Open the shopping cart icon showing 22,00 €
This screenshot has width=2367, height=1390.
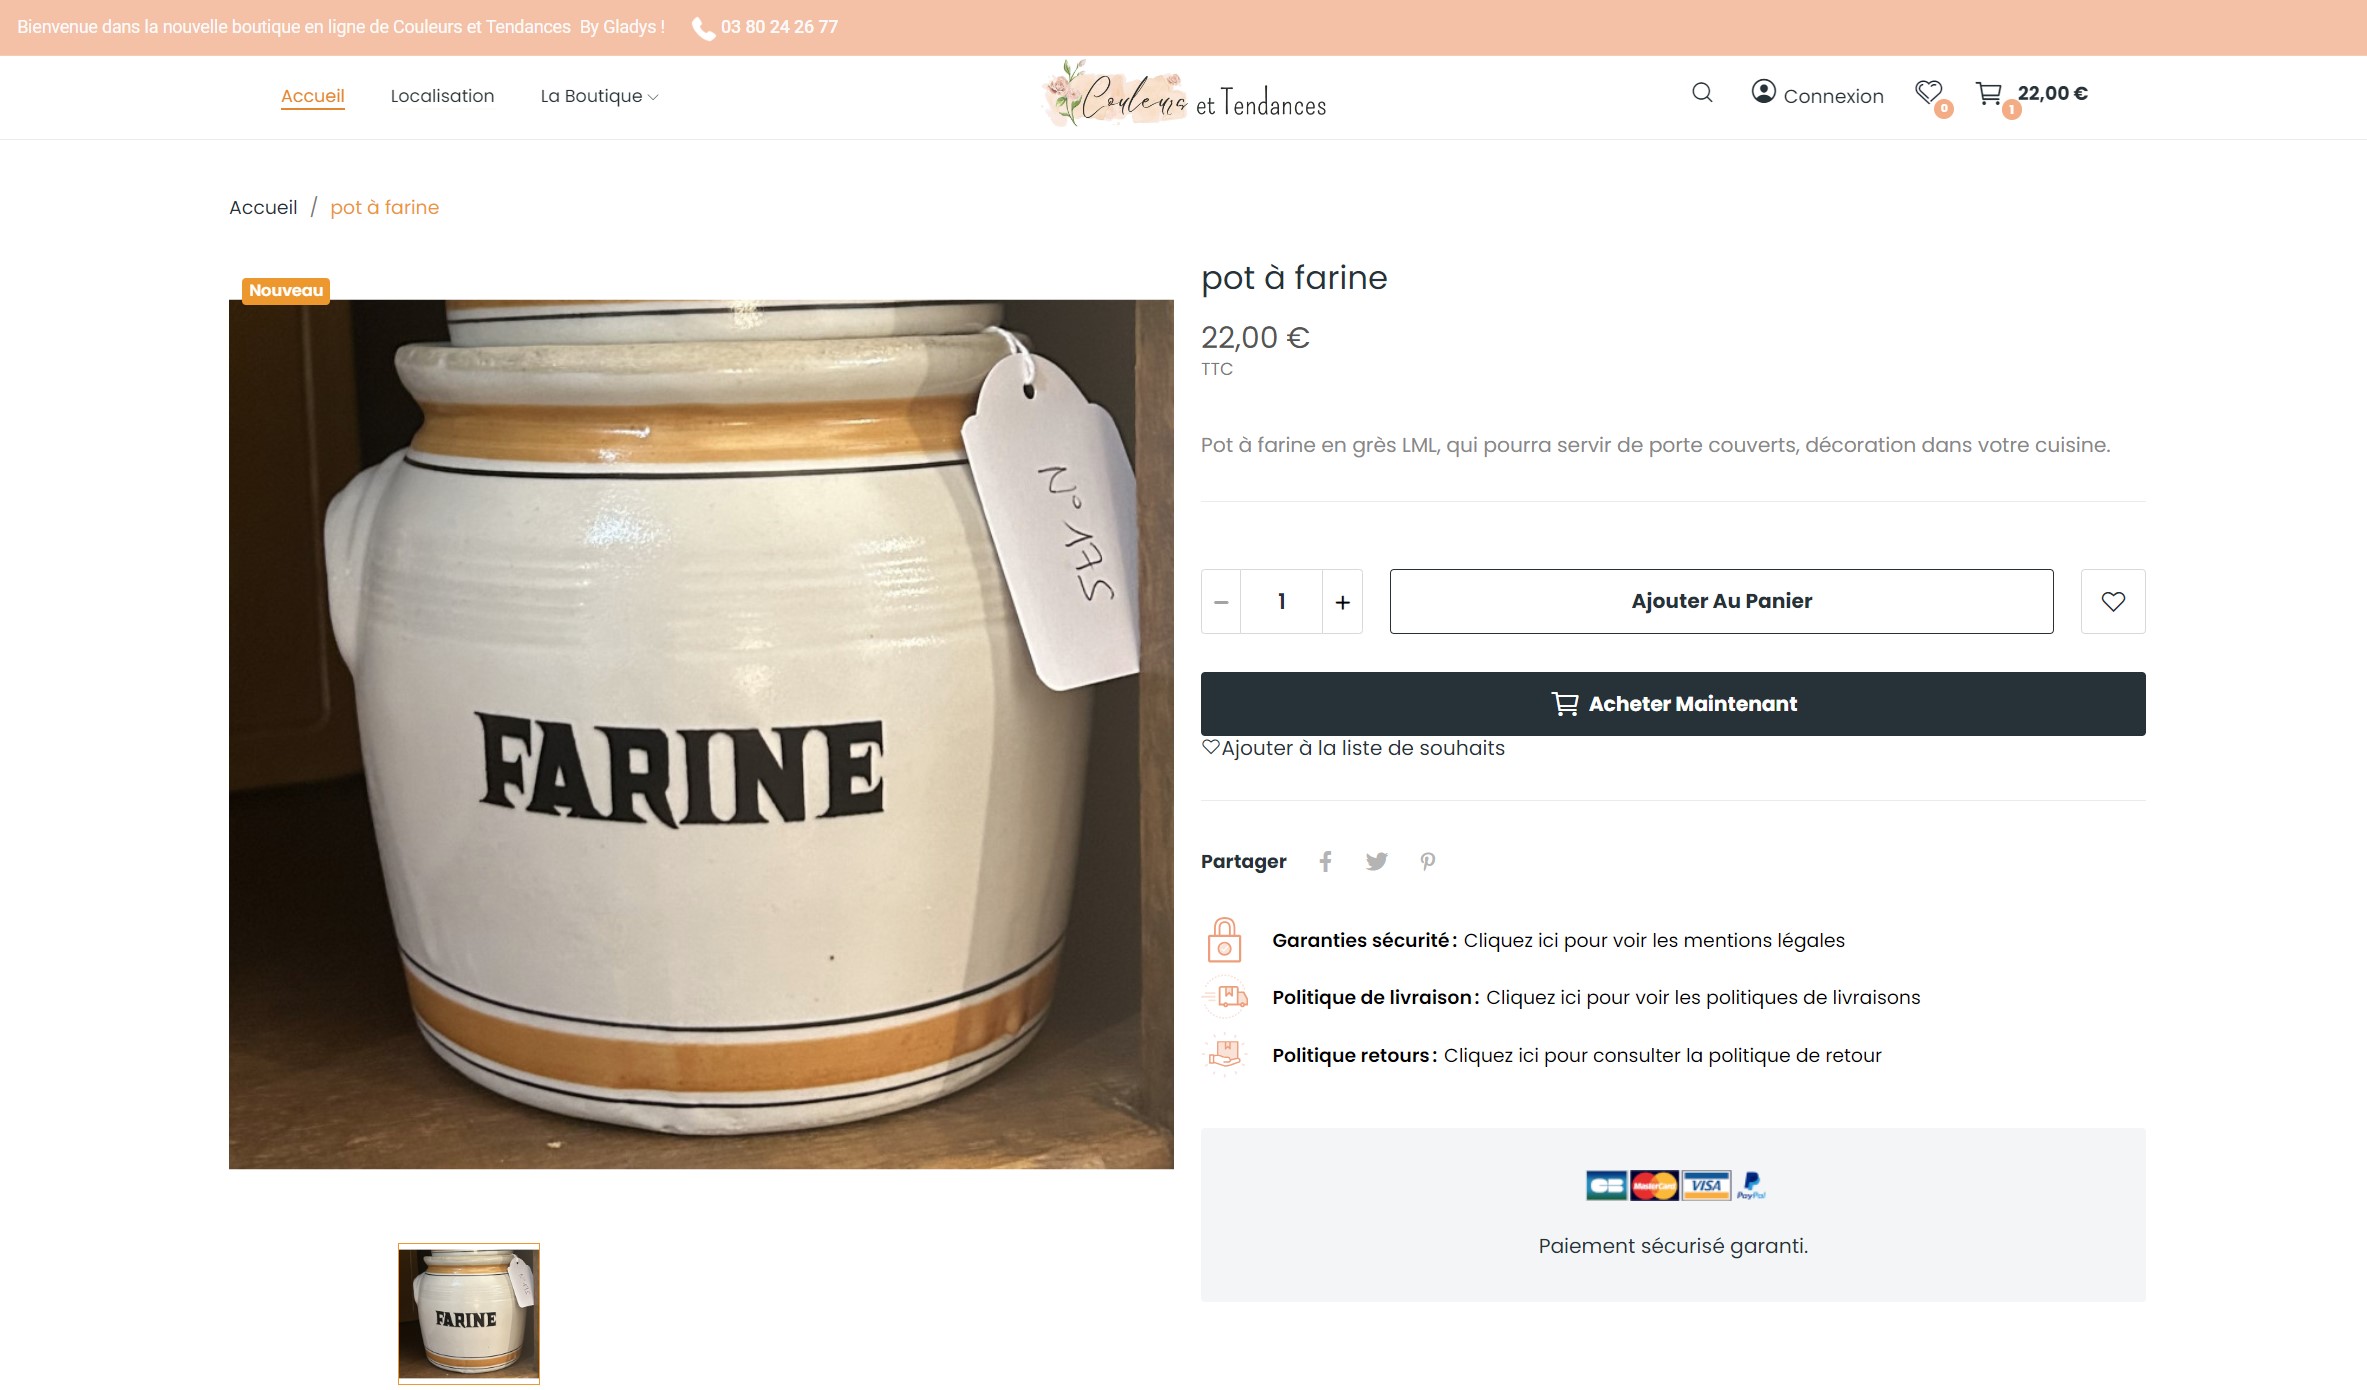[1989, 94]
